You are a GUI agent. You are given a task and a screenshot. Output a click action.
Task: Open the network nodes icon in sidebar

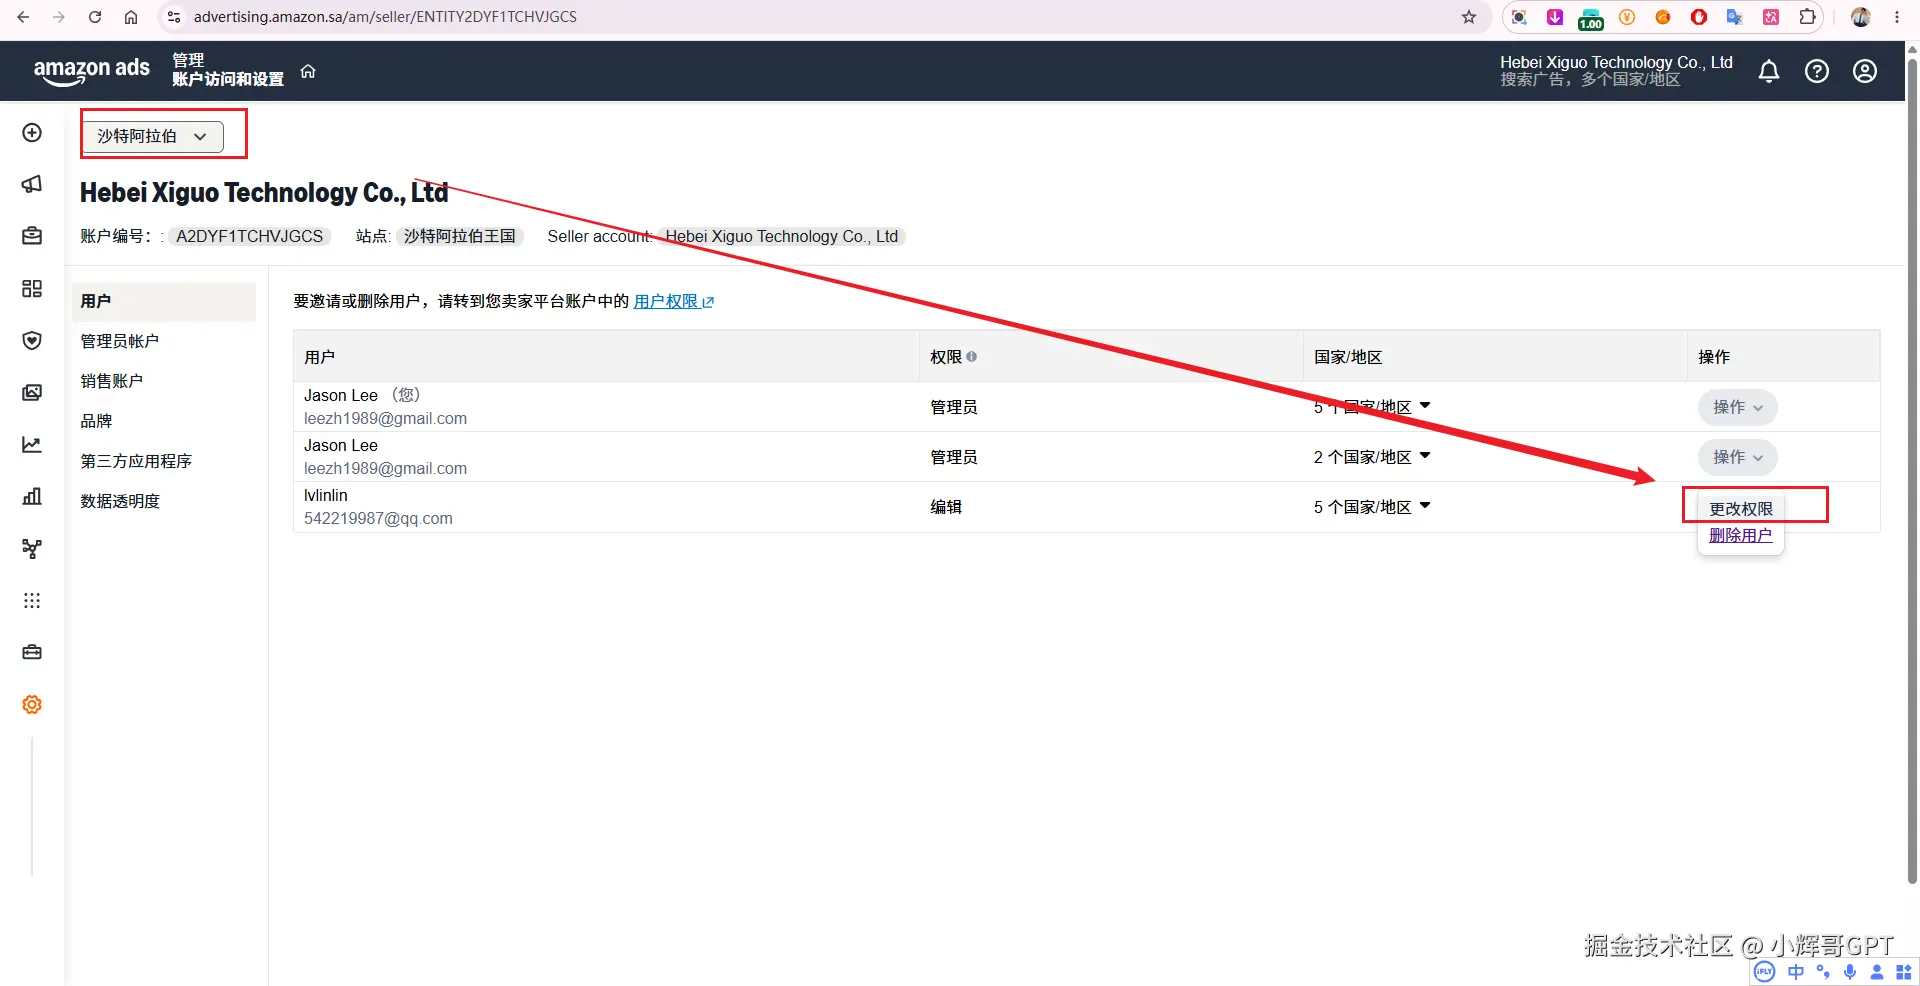(32, 549)
